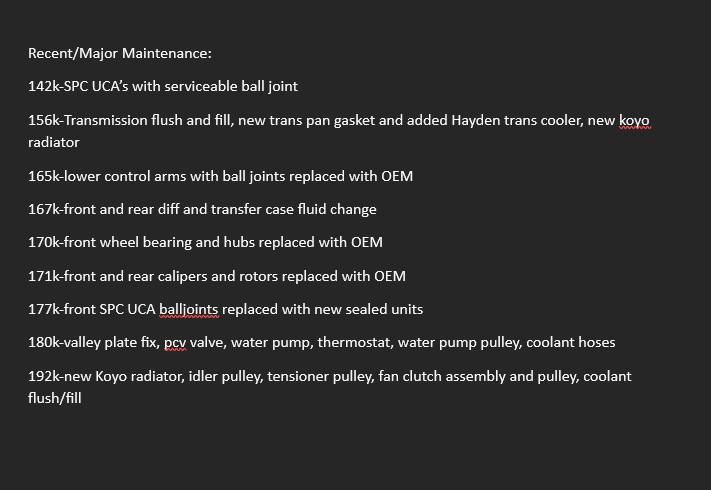
Task: Click the words transfer case fluid change
Action: tap(293, 209)
